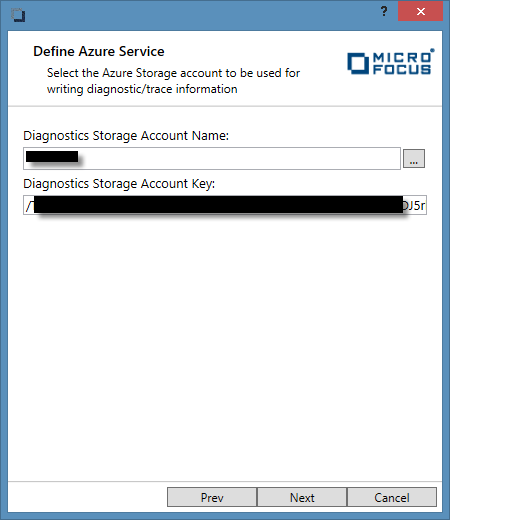Screen dimensions: 509x520
Task: Click the Diagnostics Storage Account Key label
Action: [119, 184]
